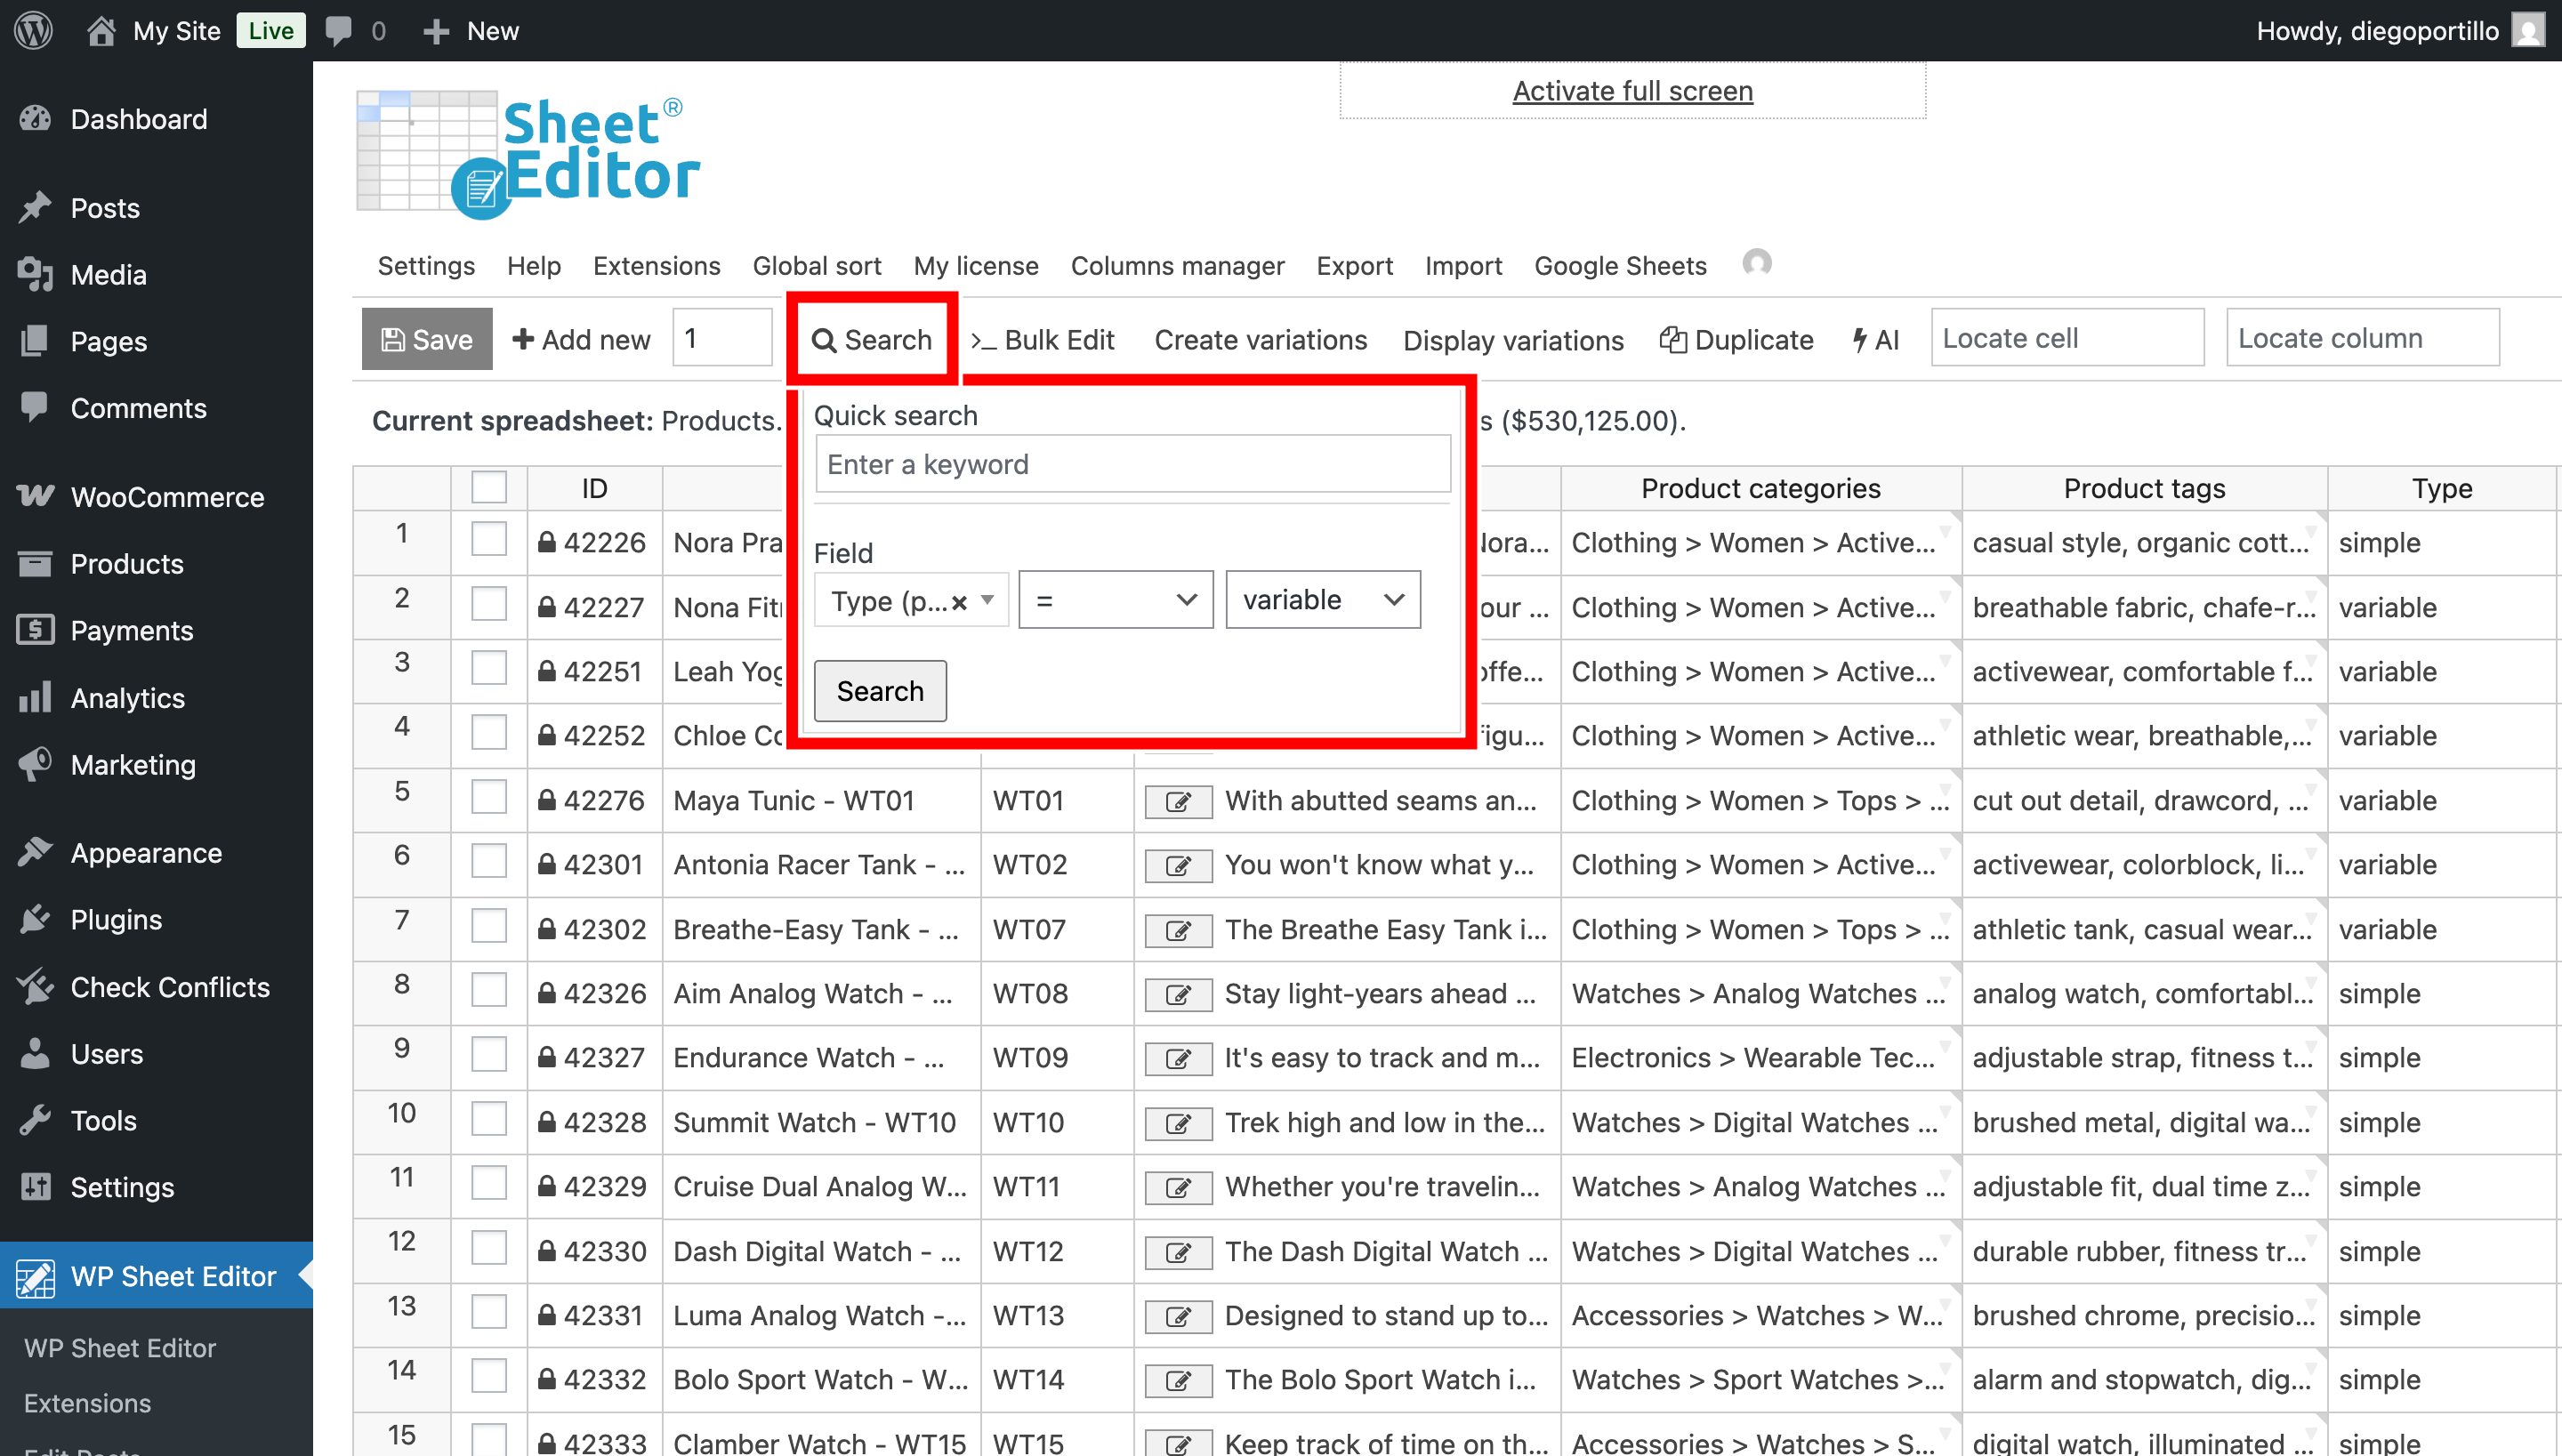
Task: Open the Columns manager menu
Action: (x=1177, y=266)
